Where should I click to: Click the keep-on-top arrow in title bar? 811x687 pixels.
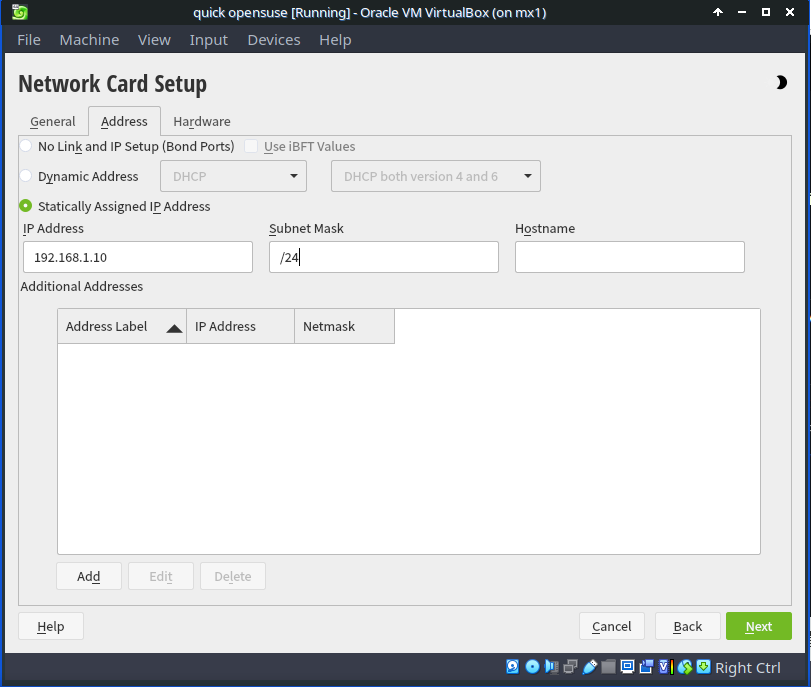[718, 12]
